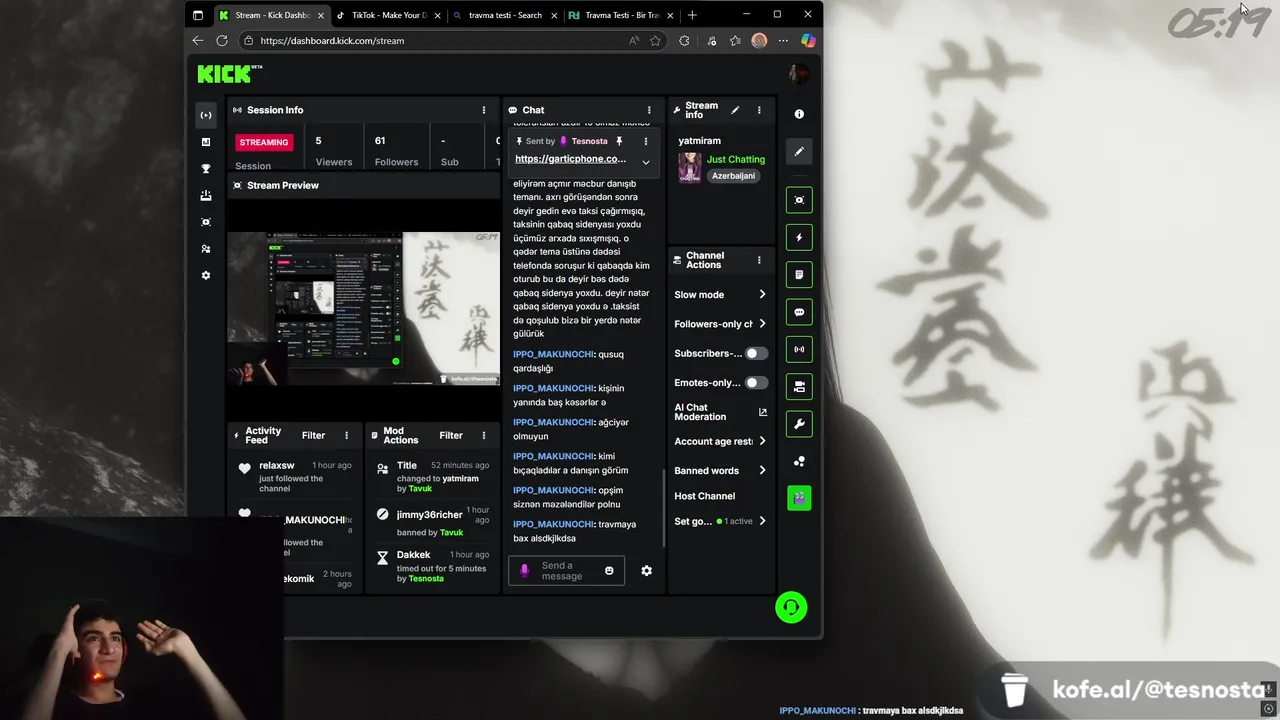The image size is (1280, 720).
Task: Open the emoji picker in the chat input
Action: (609, 570)
